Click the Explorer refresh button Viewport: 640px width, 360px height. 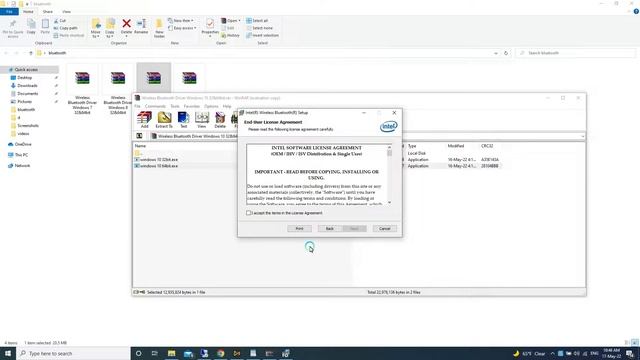[506, 53]
